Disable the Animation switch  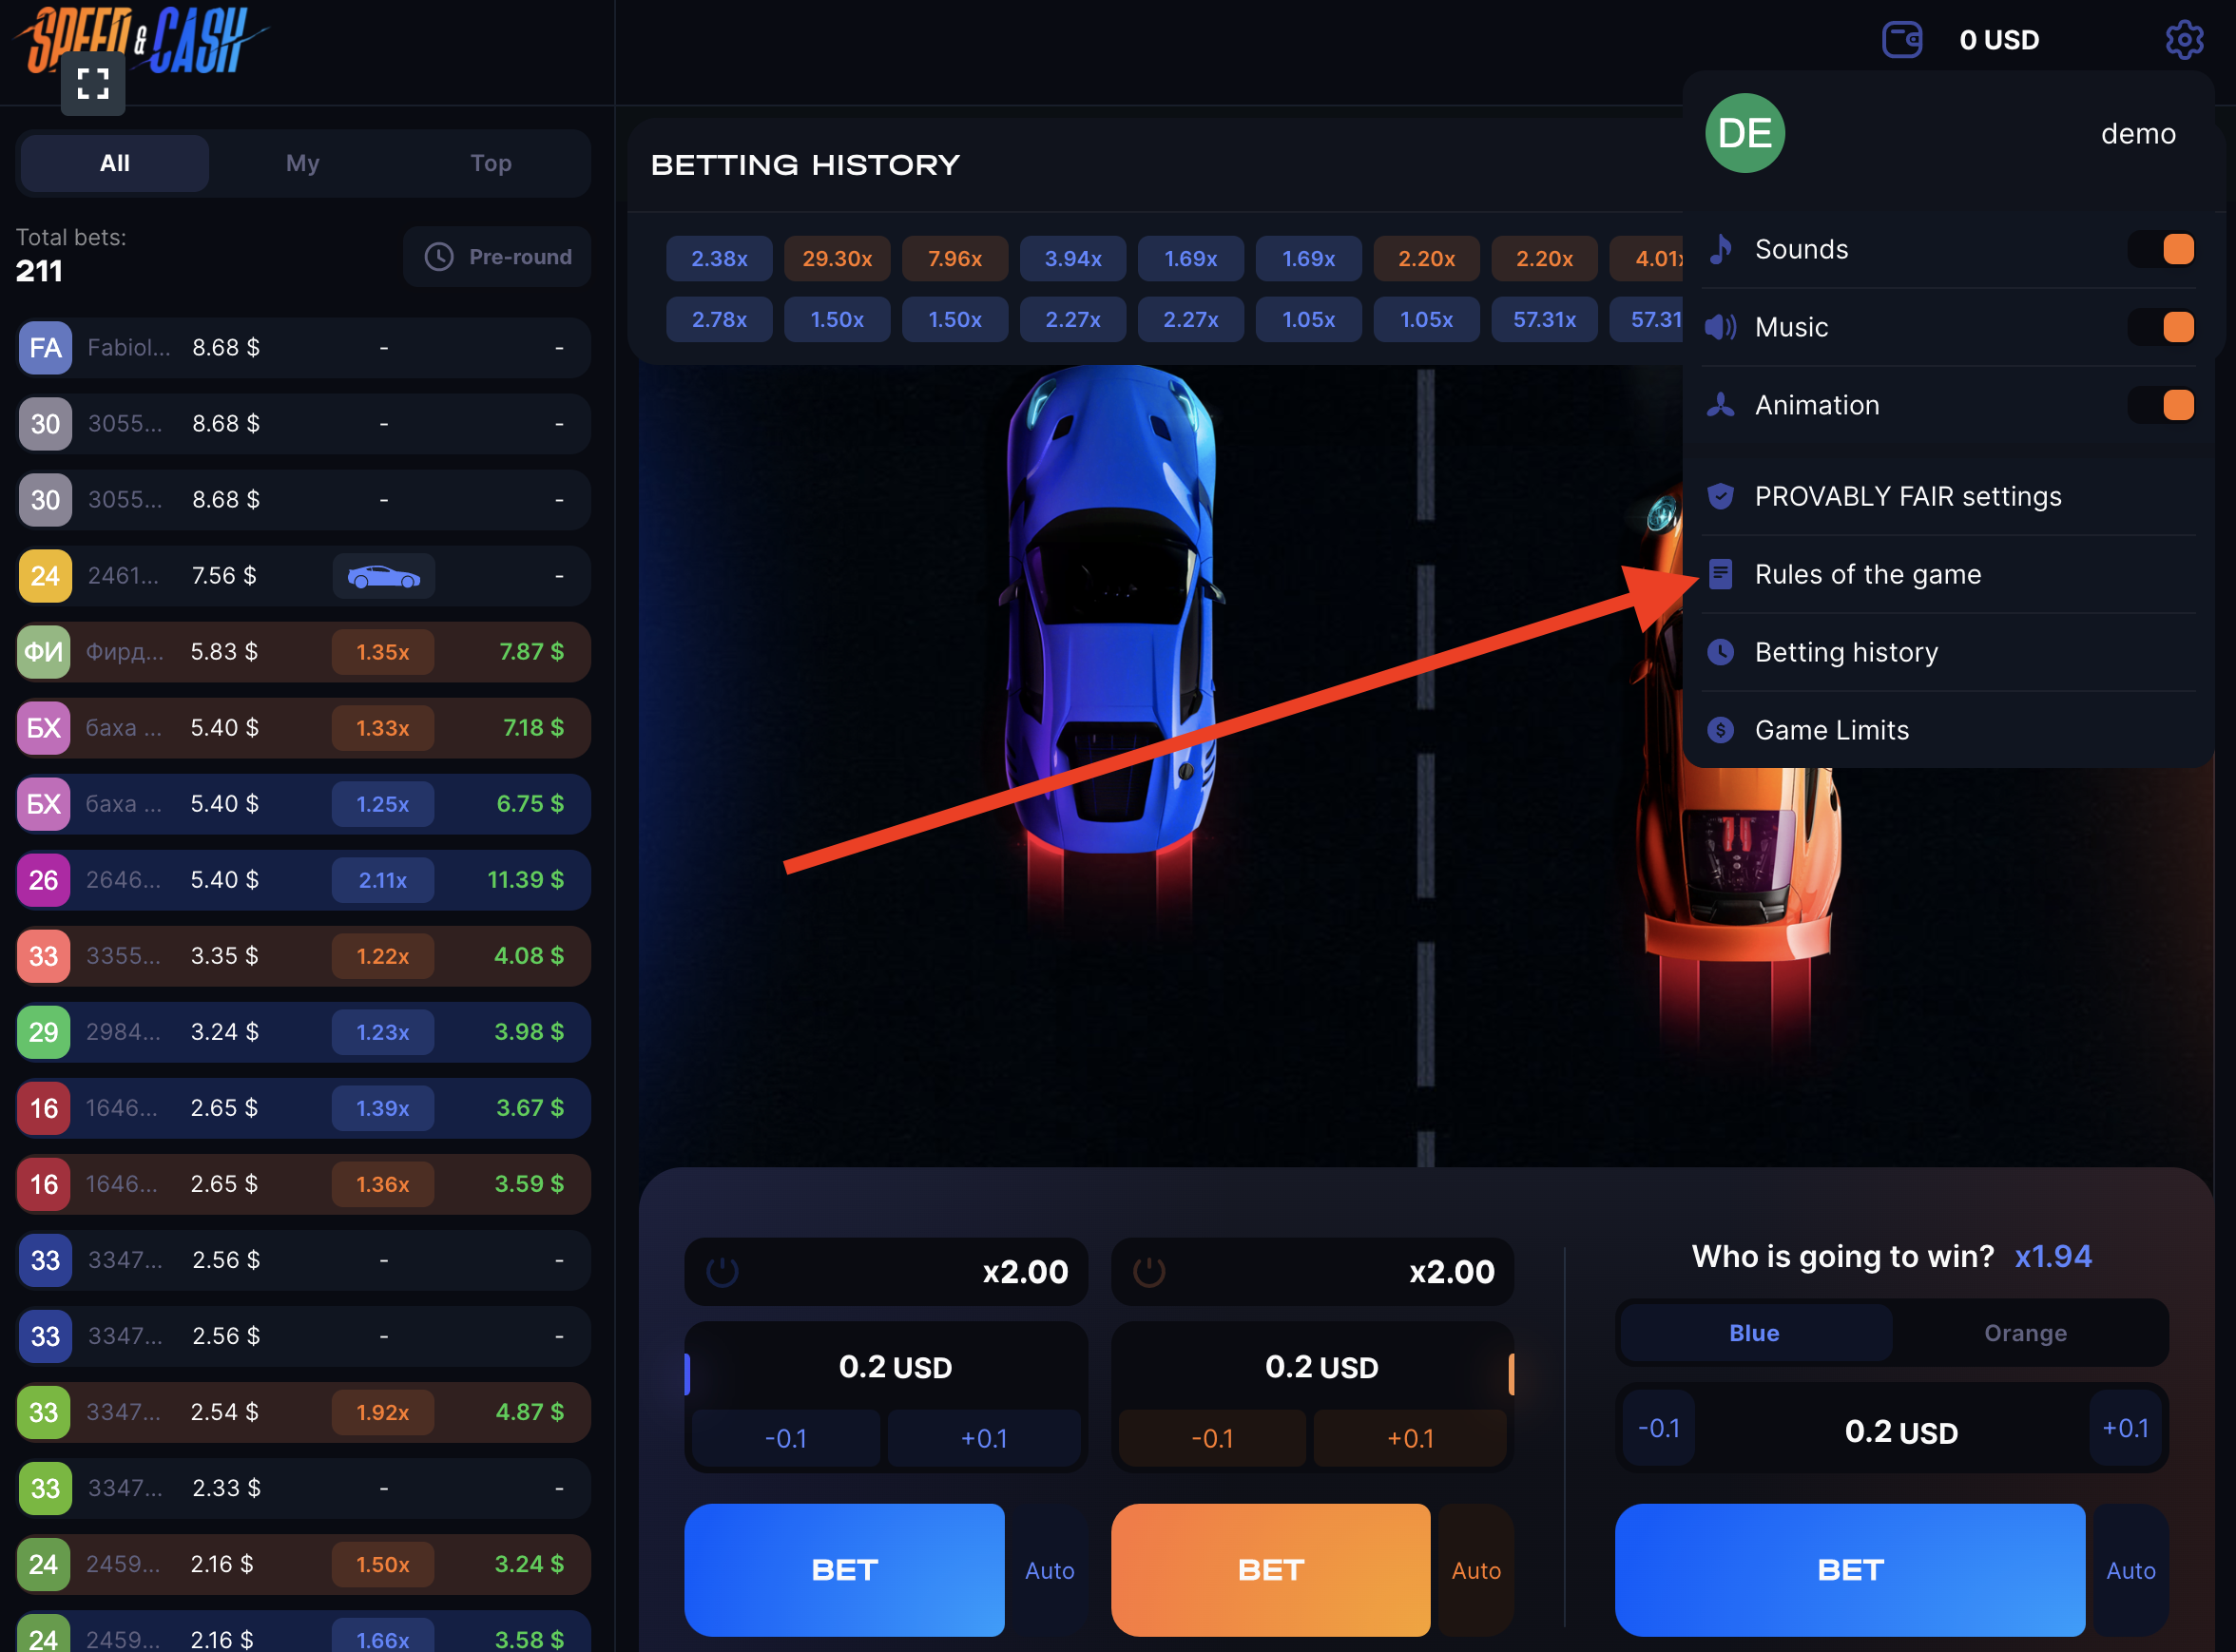tap(2161, 405)
